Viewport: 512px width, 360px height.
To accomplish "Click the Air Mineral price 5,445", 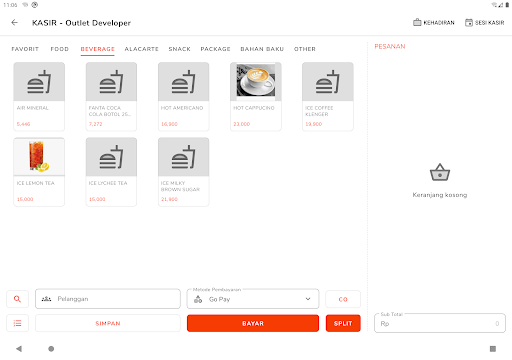I will tap(23, 124).
